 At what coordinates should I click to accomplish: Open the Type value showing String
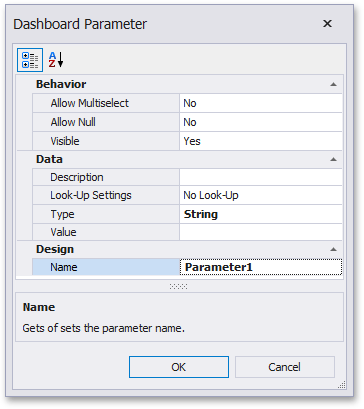(x=261, y=214)
